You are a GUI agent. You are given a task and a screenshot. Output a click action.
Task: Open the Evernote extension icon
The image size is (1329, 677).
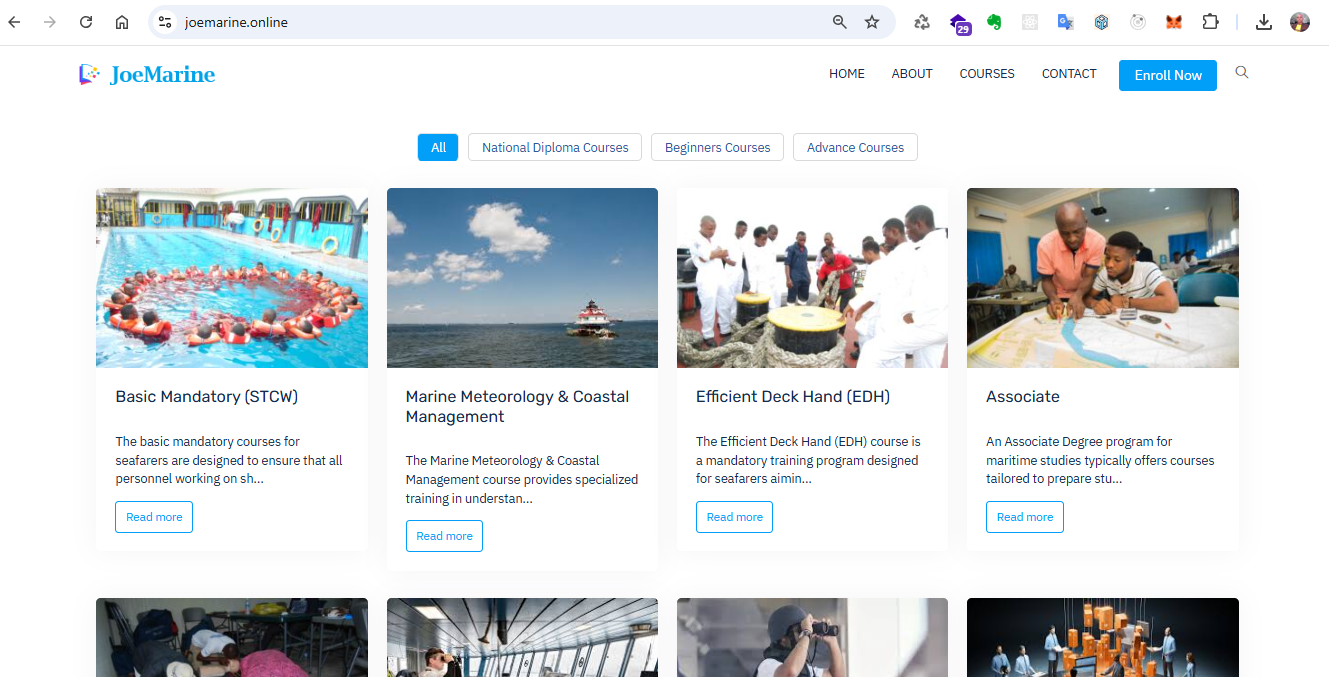point(994,22)
